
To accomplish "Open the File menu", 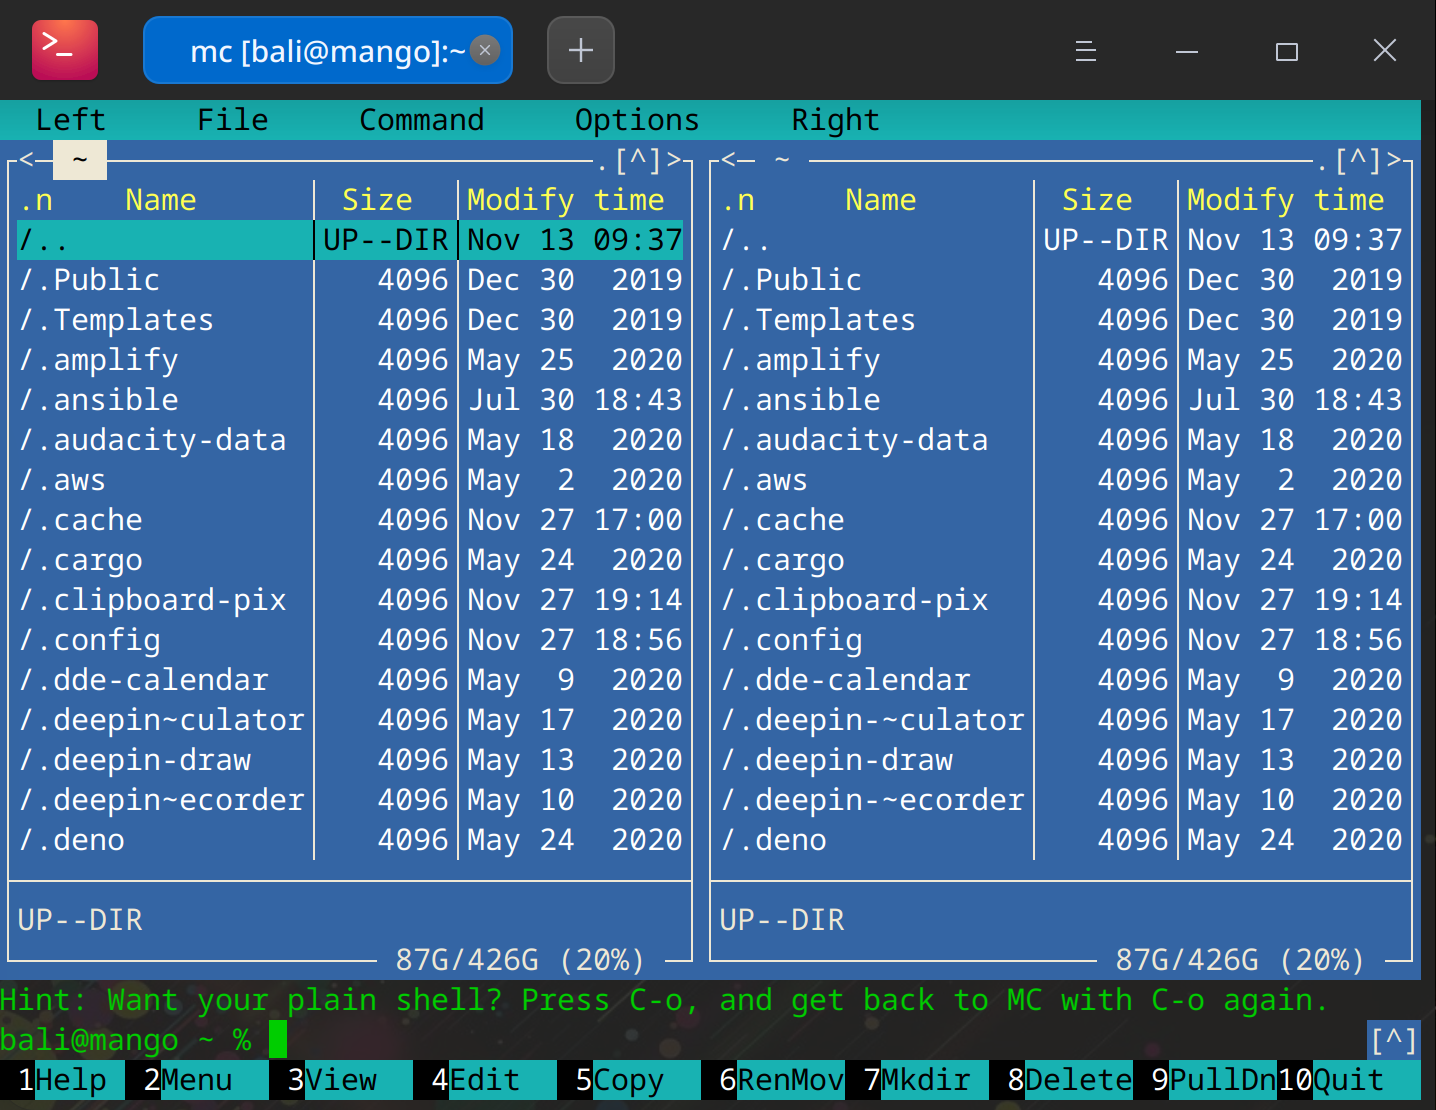I will coord(233,120).
